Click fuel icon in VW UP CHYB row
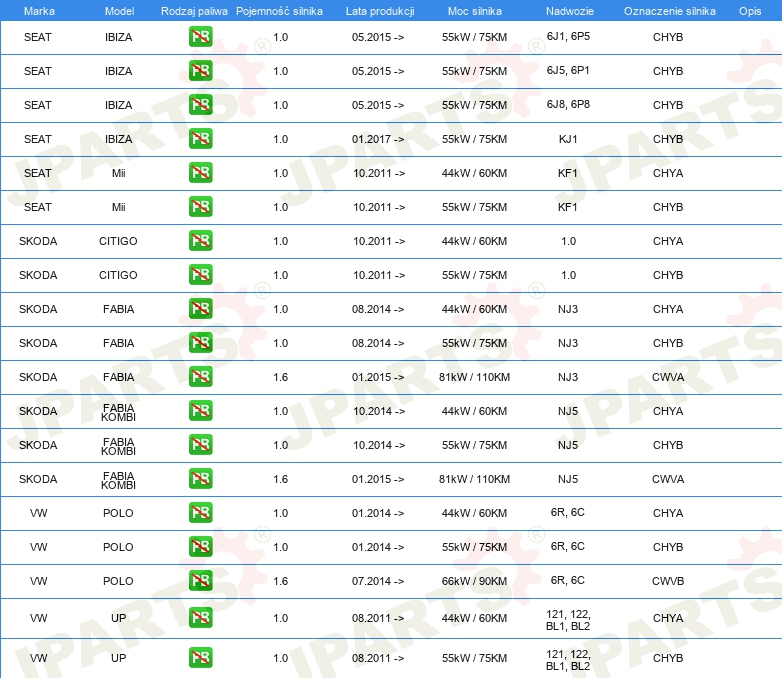Viewport: 782px width, 678px height. tap(200, 658)
